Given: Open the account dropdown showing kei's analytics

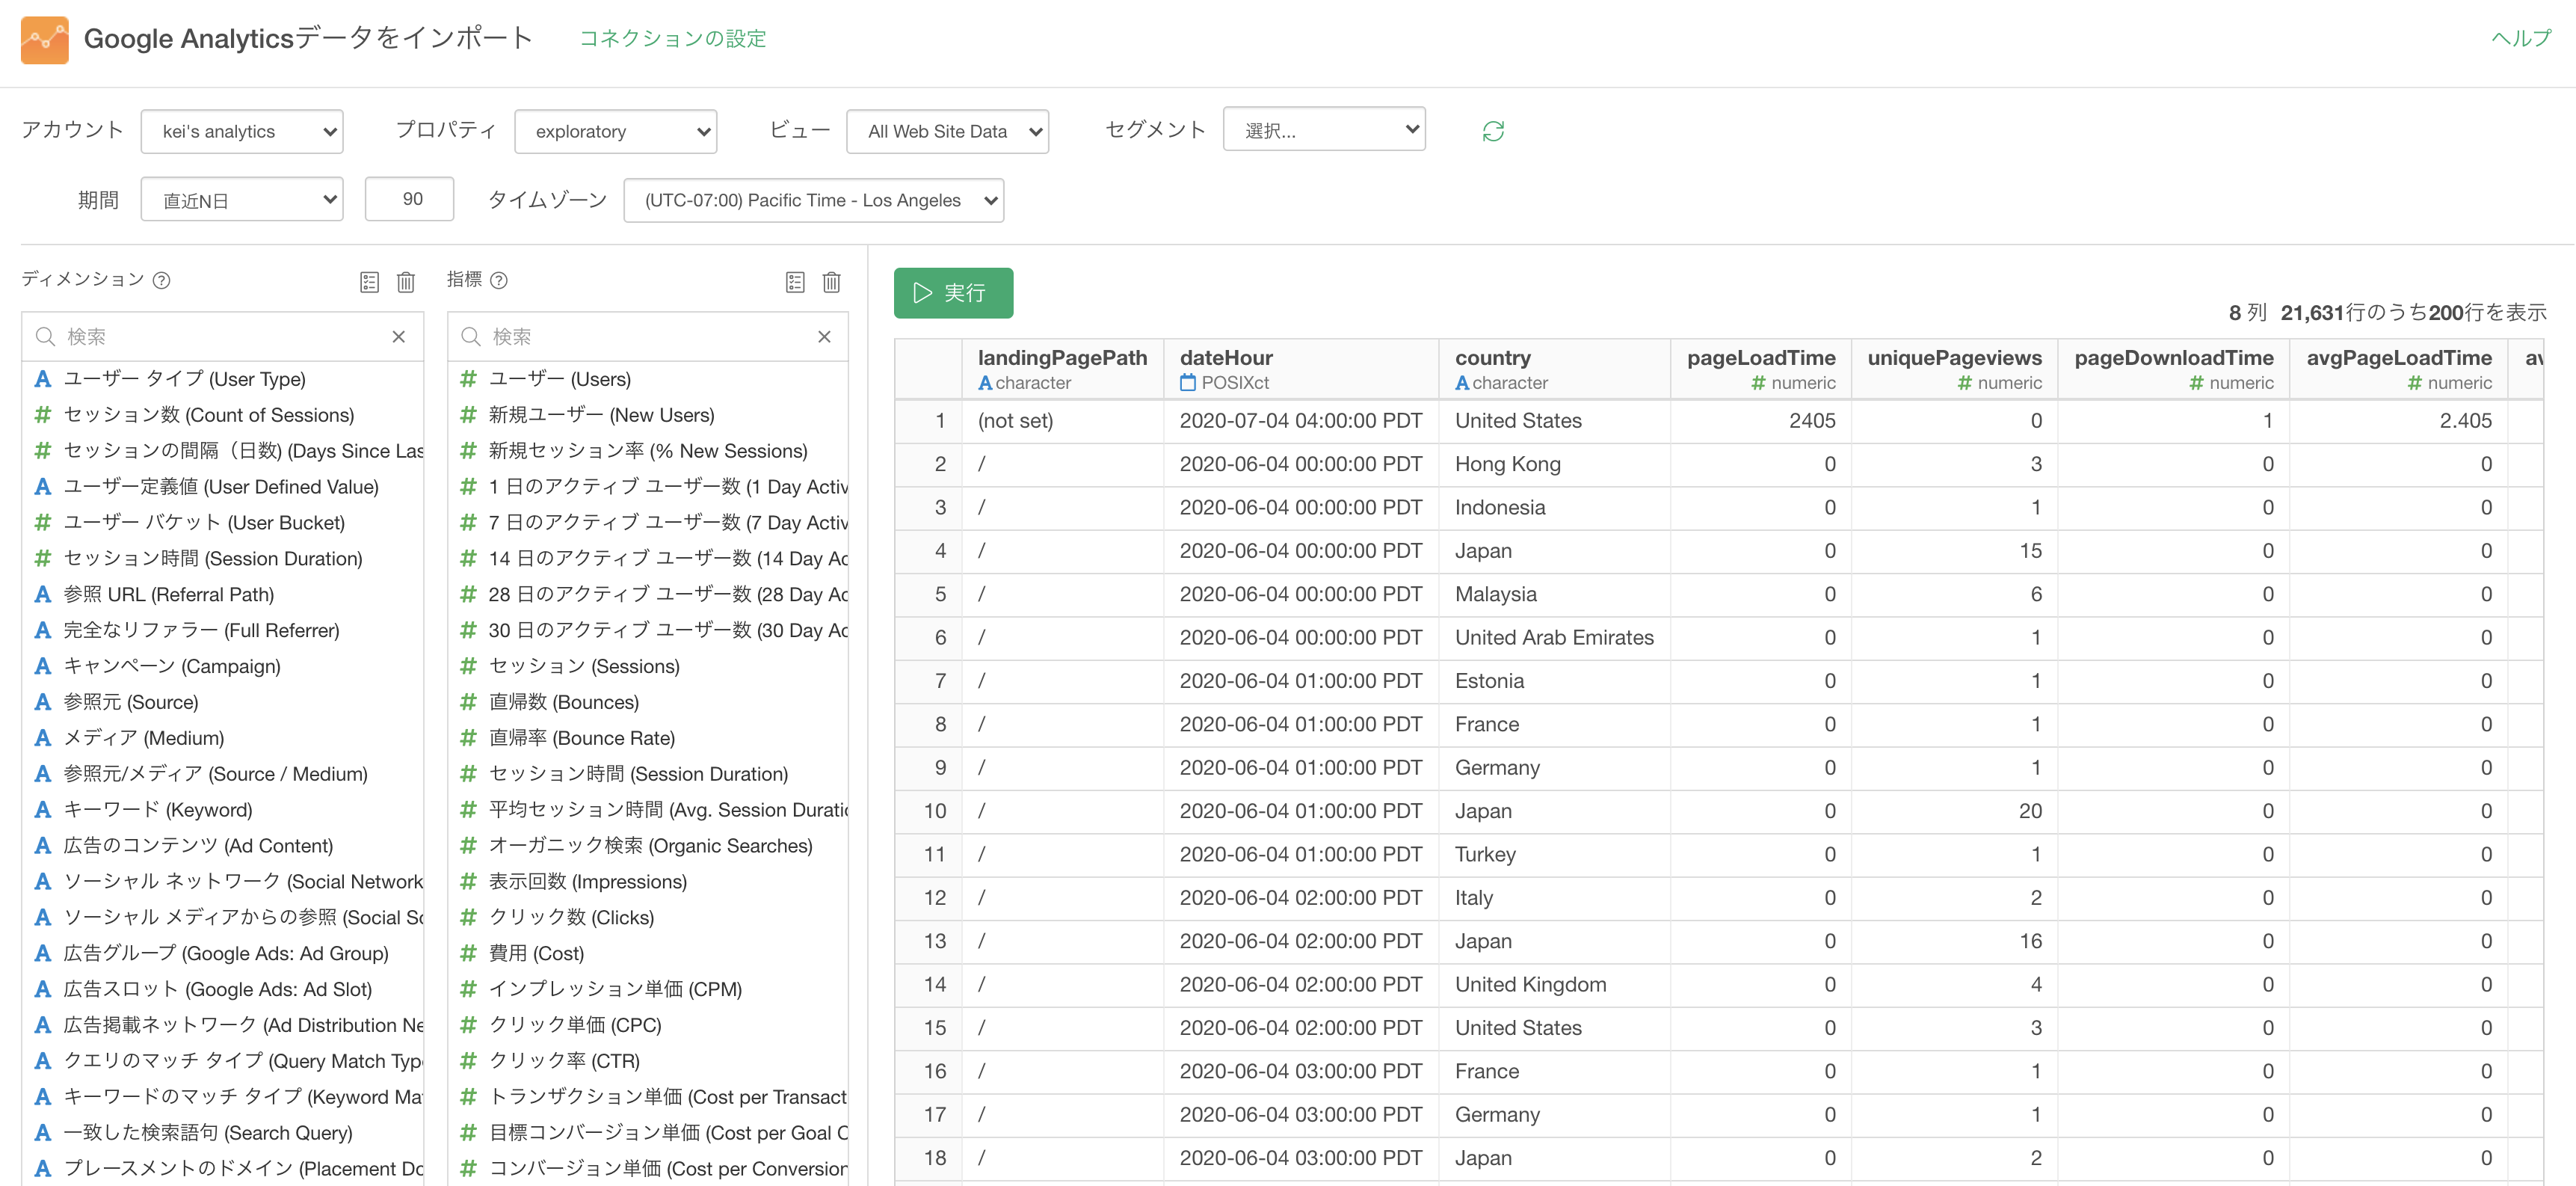Looking at the screenshot, I should click(x=242, y=131).
